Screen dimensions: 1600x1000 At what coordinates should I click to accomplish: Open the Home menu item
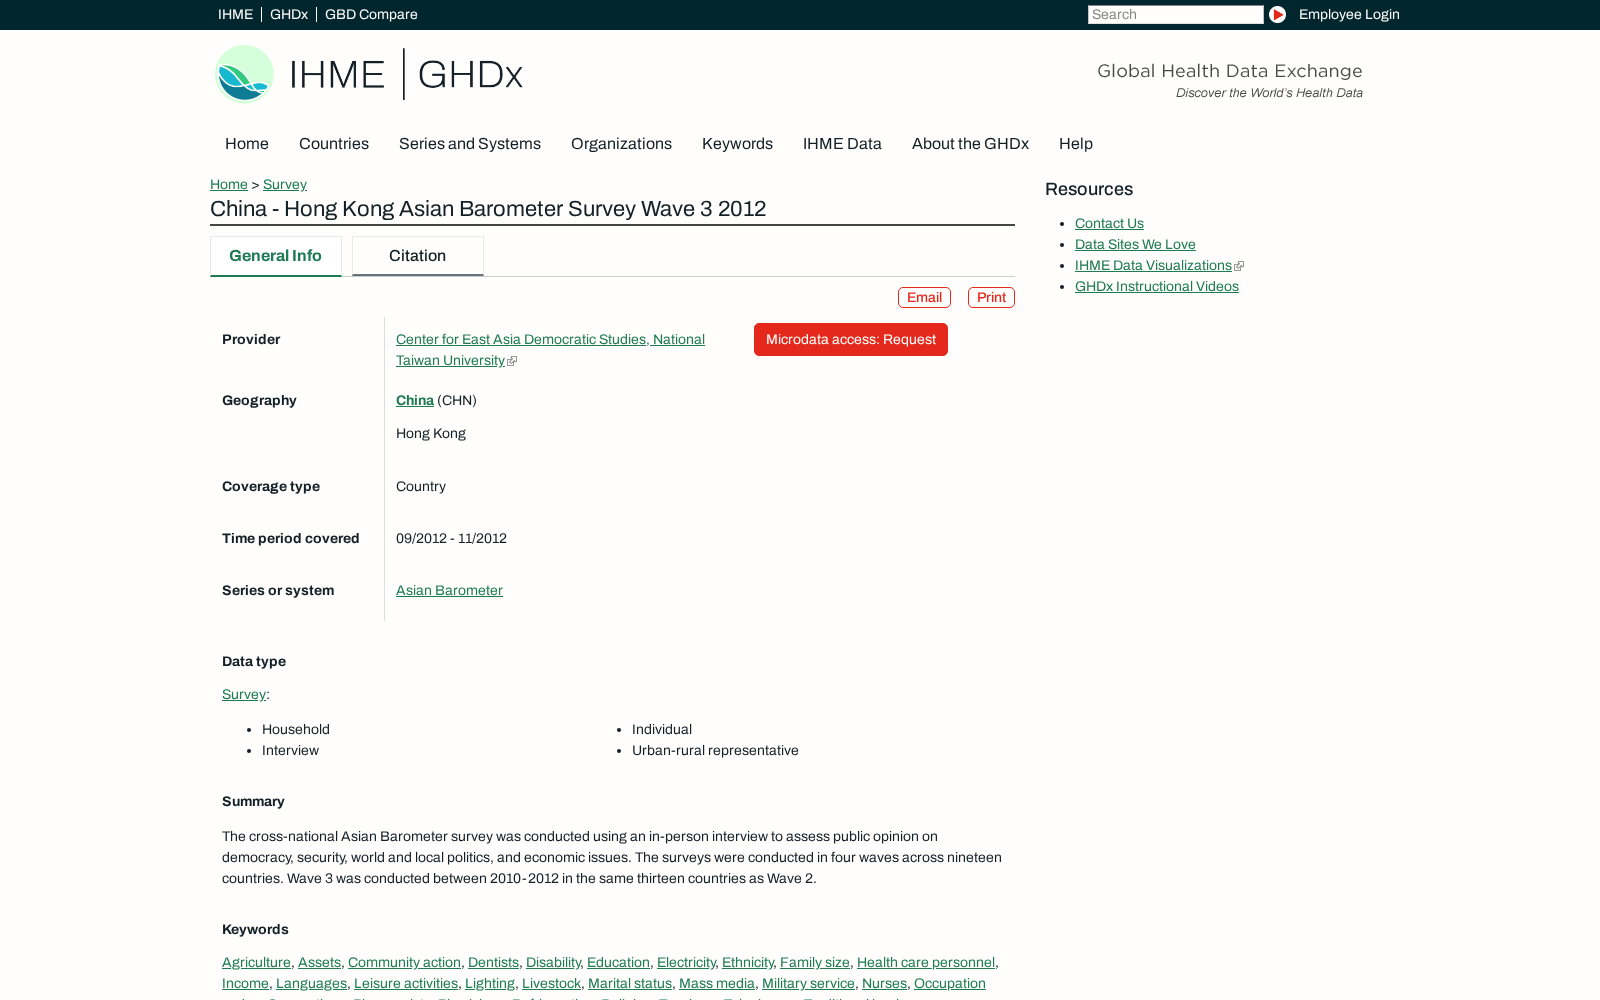[x=247, y=144]
